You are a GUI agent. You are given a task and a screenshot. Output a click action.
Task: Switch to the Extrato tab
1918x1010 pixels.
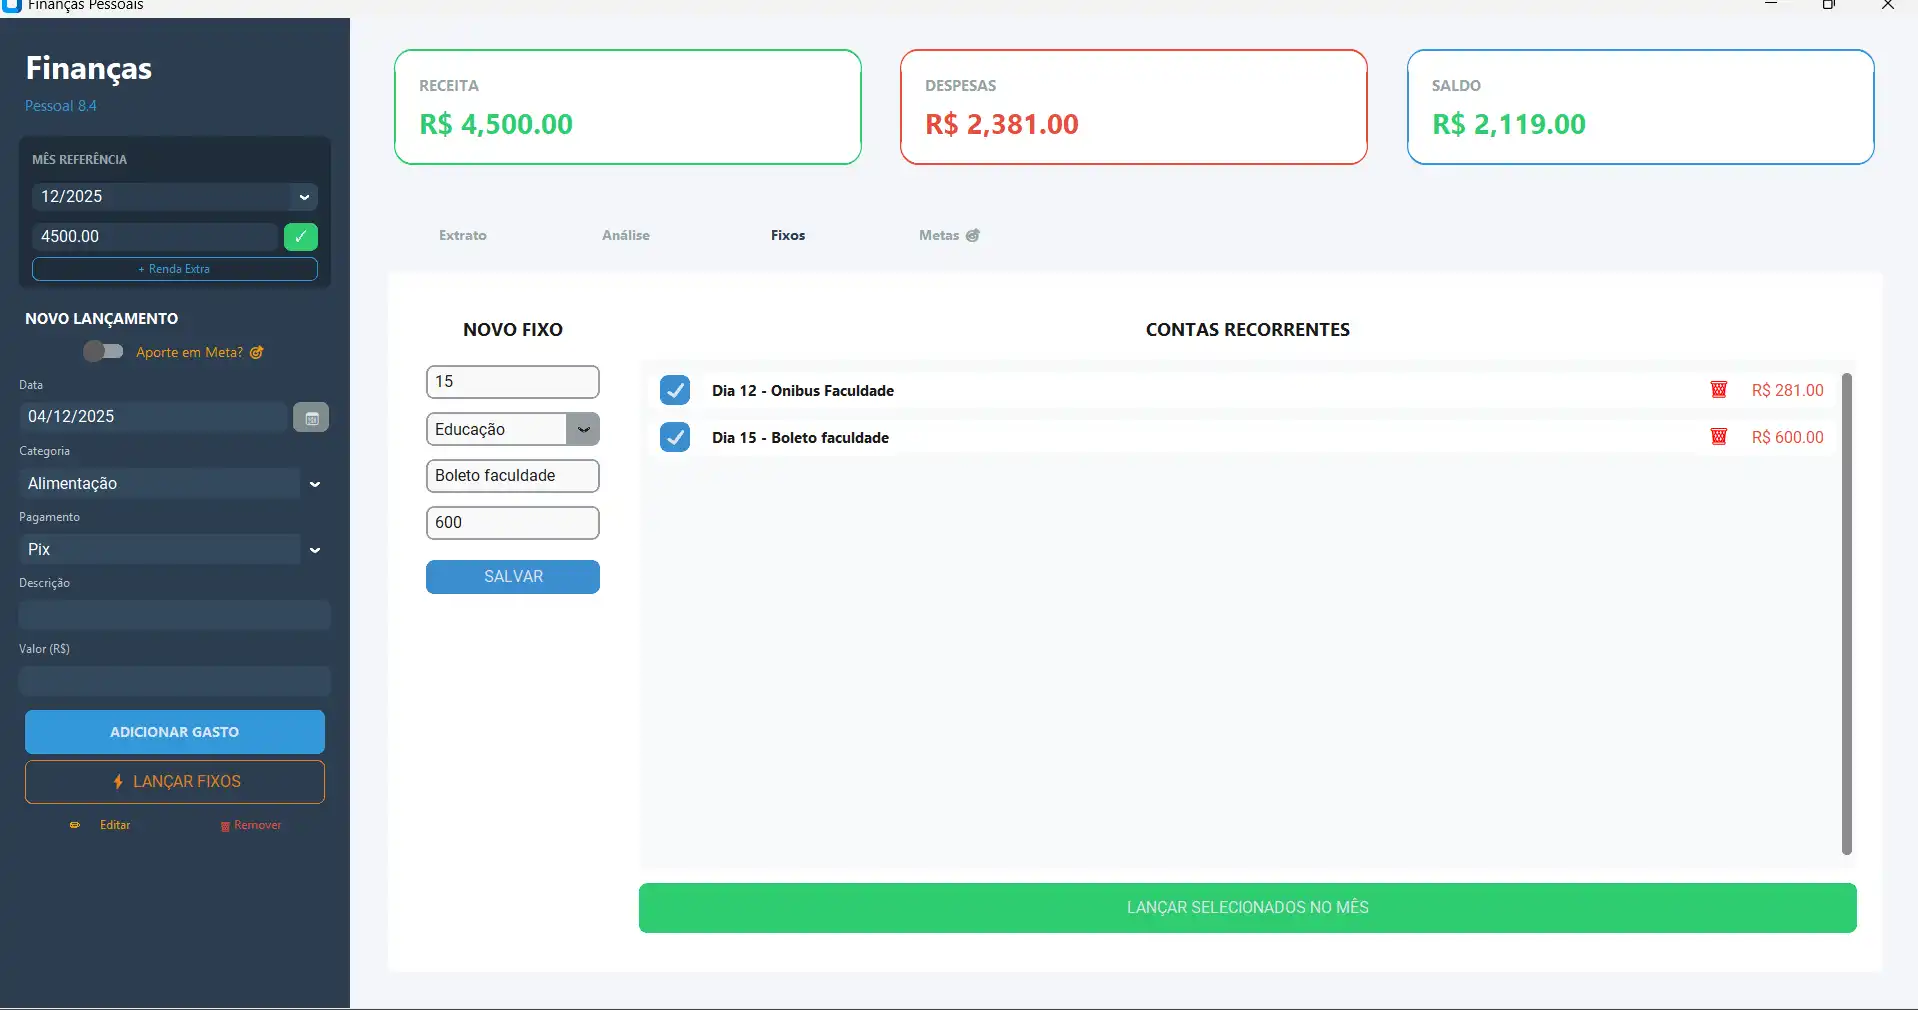click(462, 235)
